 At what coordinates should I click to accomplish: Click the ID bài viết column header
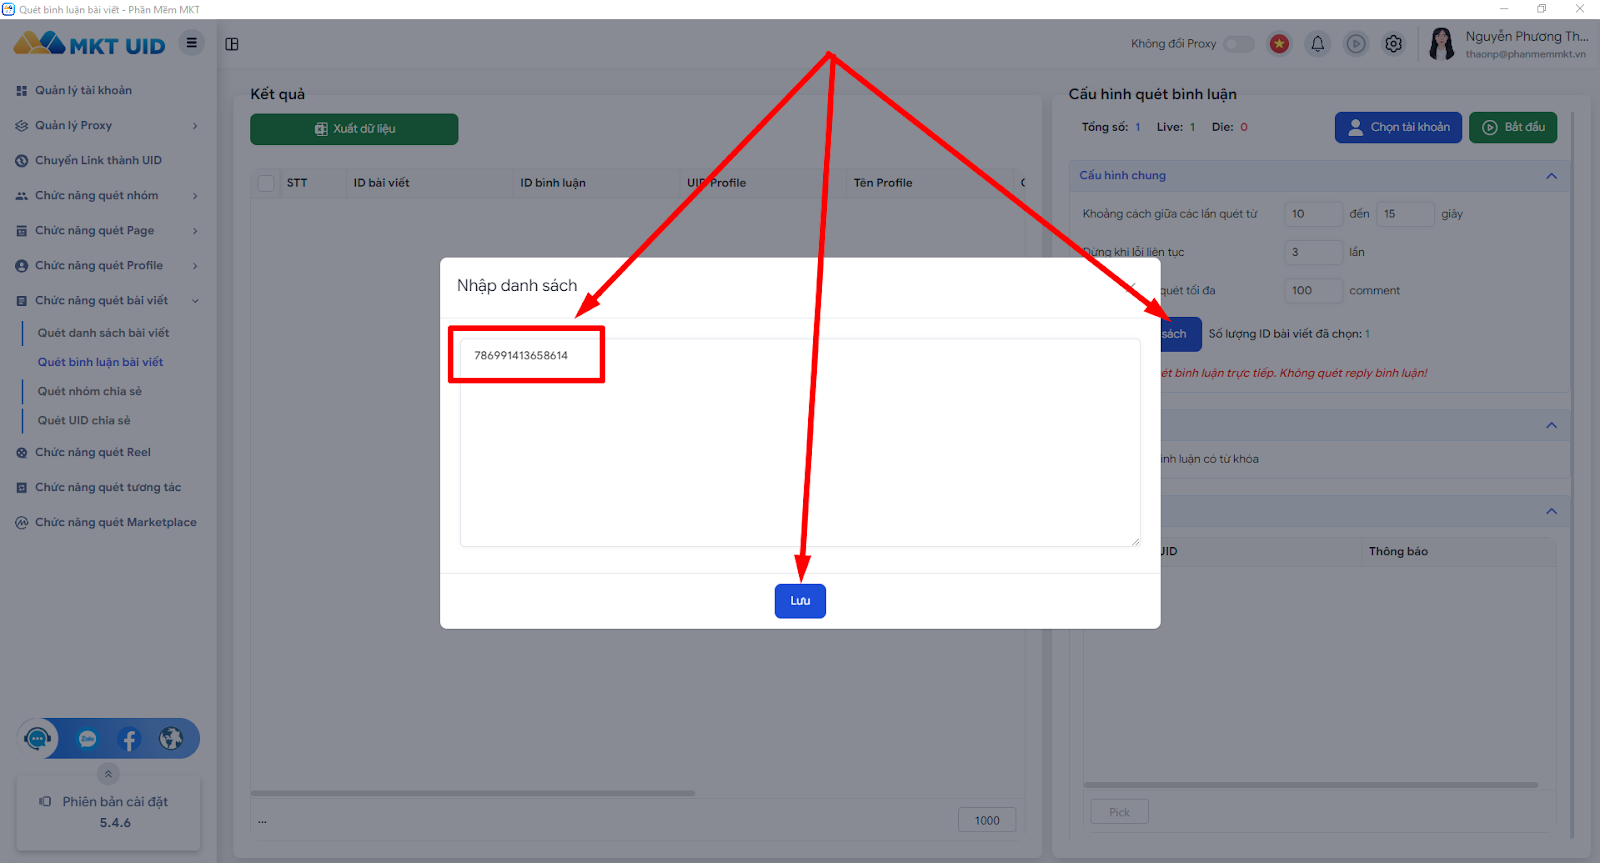point(381,183)
